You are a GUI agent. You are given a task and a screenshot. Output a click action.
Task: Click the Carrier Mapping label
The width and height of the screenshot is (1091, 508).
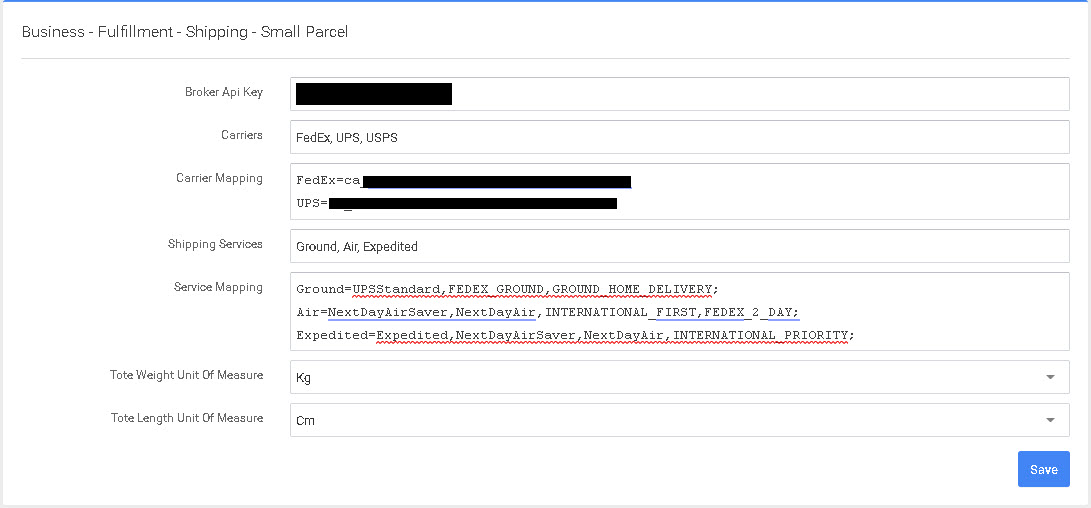219,178
